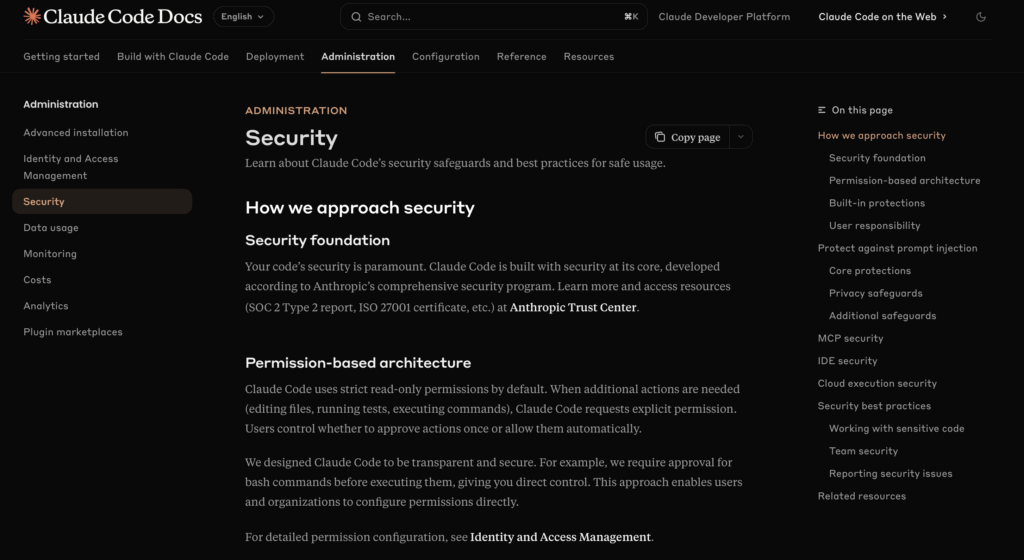Screen dimensions: 1024x560
Task: Open Claude Developer Platform link
Action: pyautogui.click(x=724, y=17)
